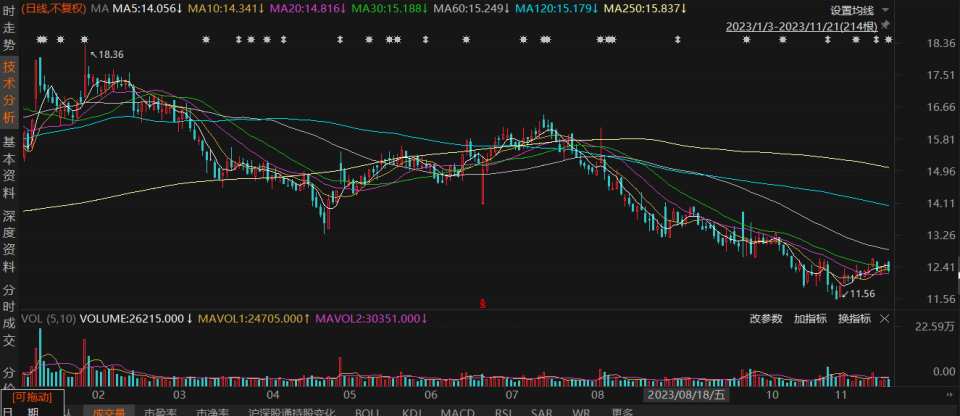Click the red S marker under the chart
Image resolution: width=960 pixels, height=416 pixels.
pyautogui.click(x=482, y=303)
